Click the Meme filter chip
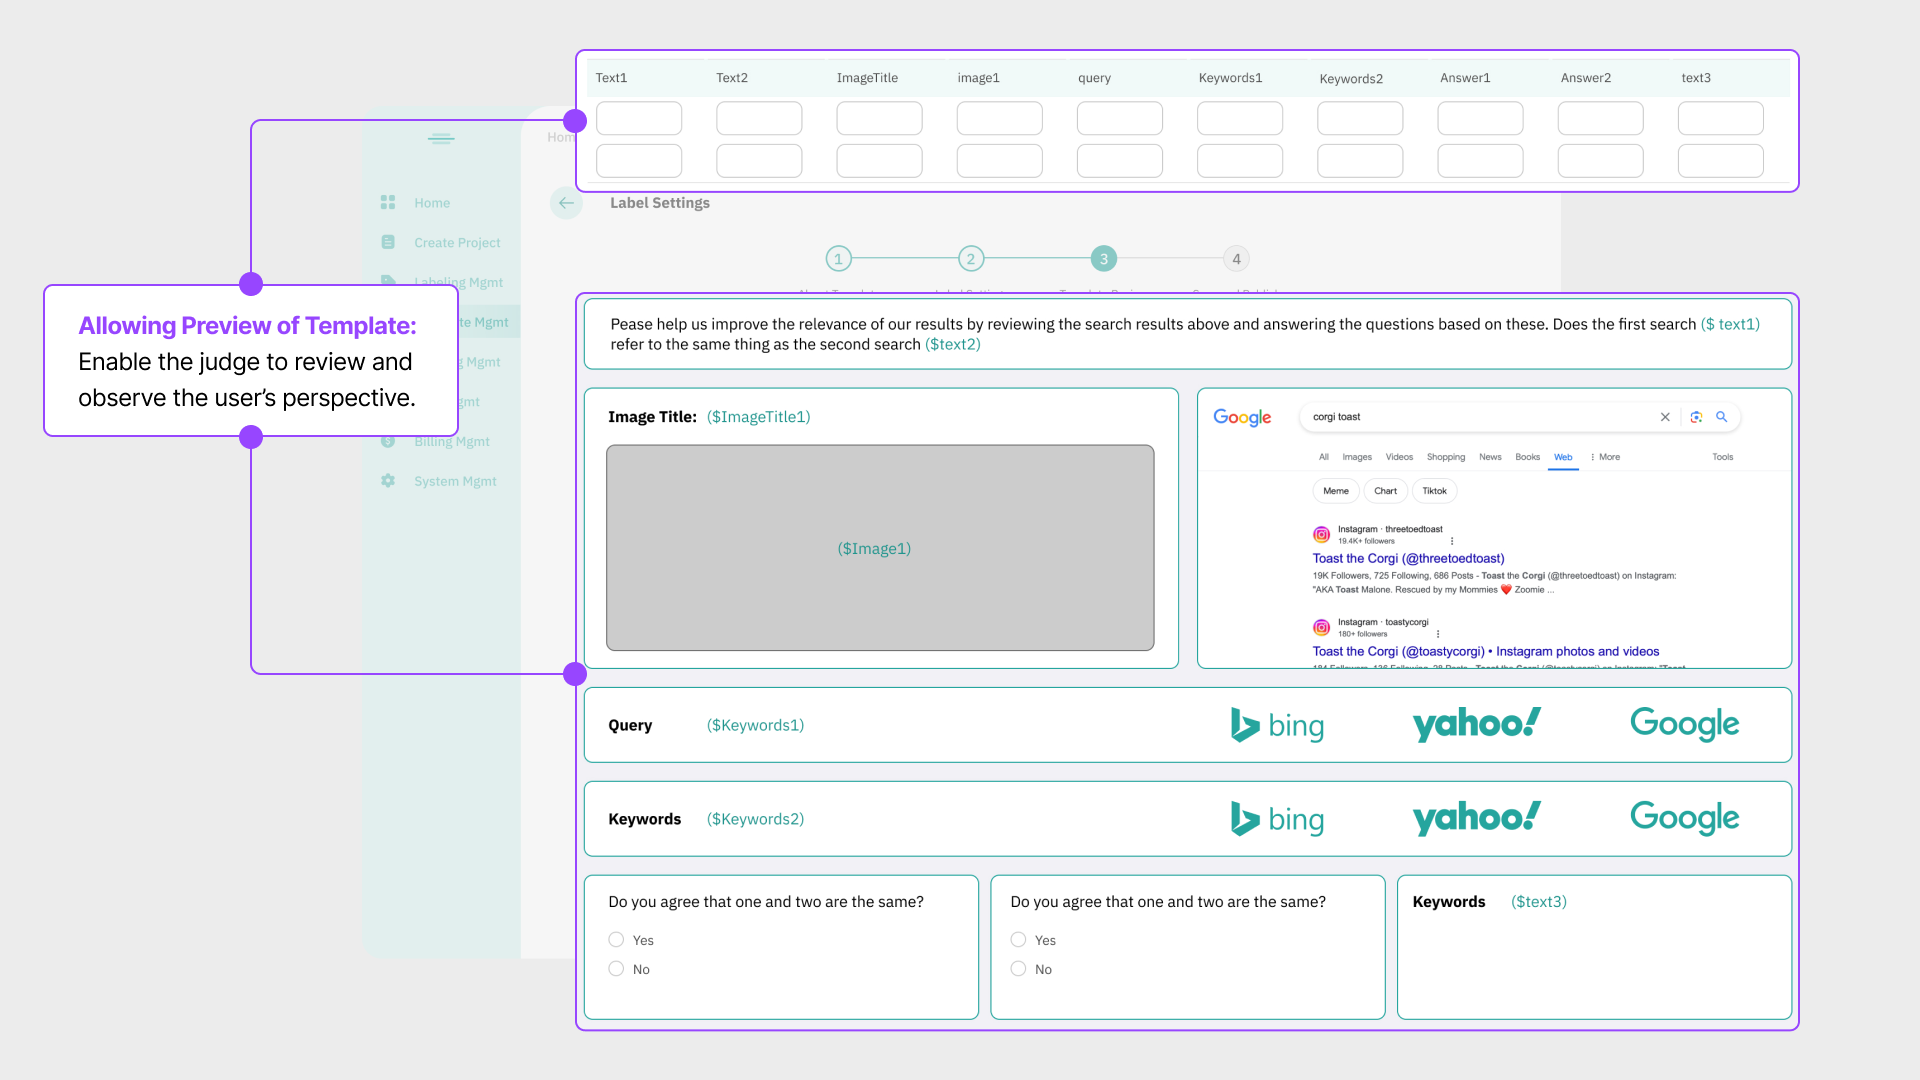The height and width of the screenshot is (1080, 1920). [x=1335, y=491]
